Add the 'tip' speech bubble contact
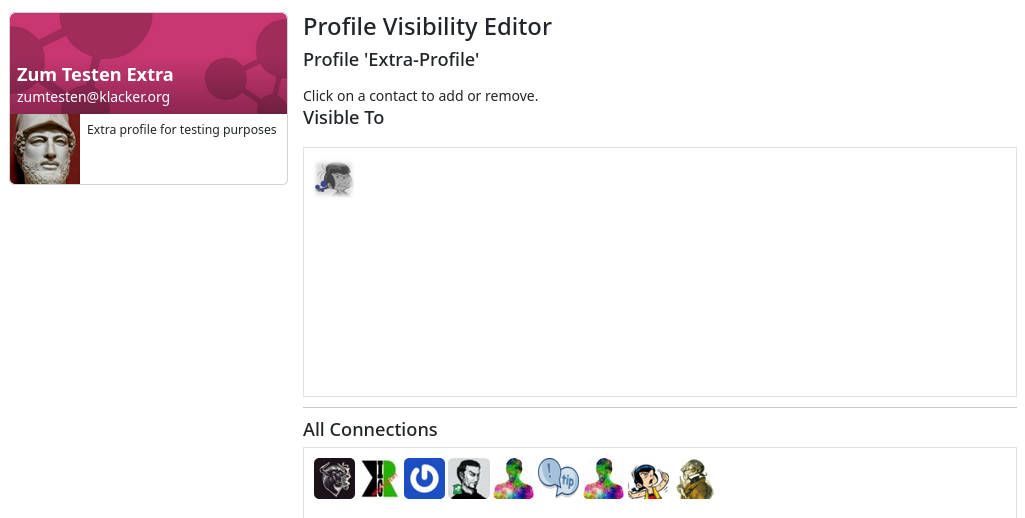1025x518 pixels. (x=558, y=478)
